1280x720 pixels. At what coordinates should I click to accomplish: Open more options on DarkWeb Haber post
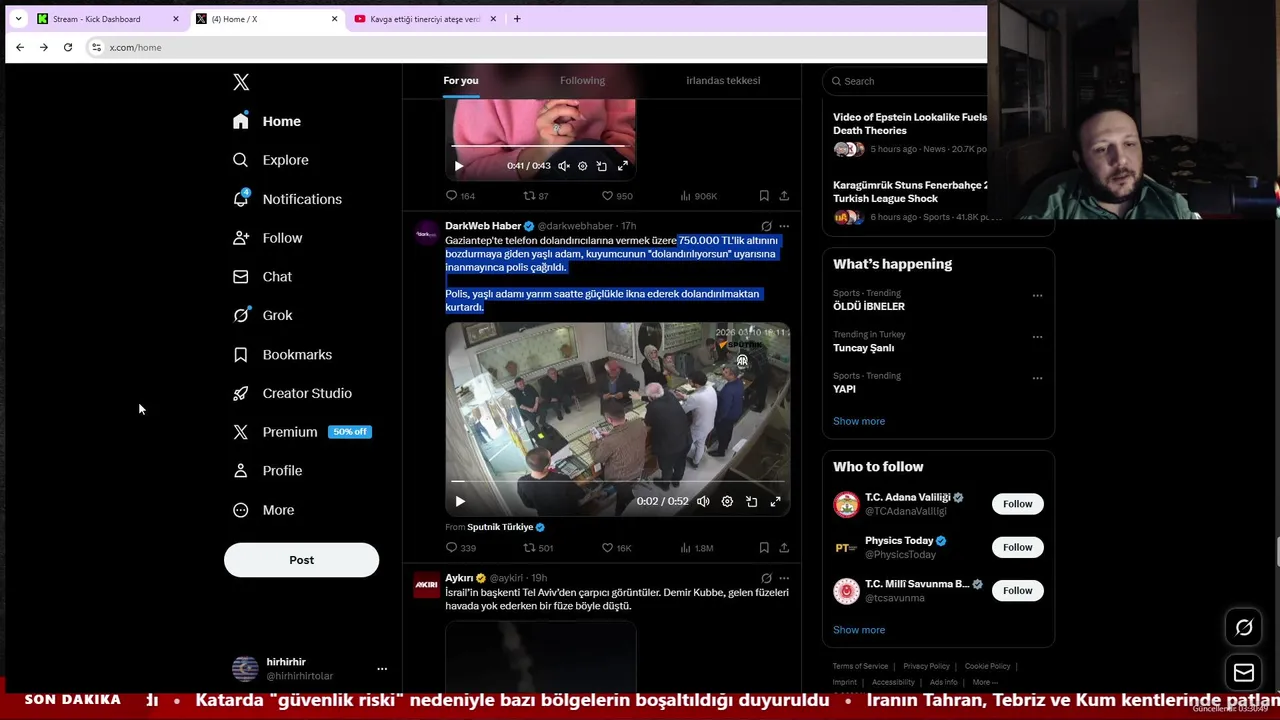coord(784,226)
